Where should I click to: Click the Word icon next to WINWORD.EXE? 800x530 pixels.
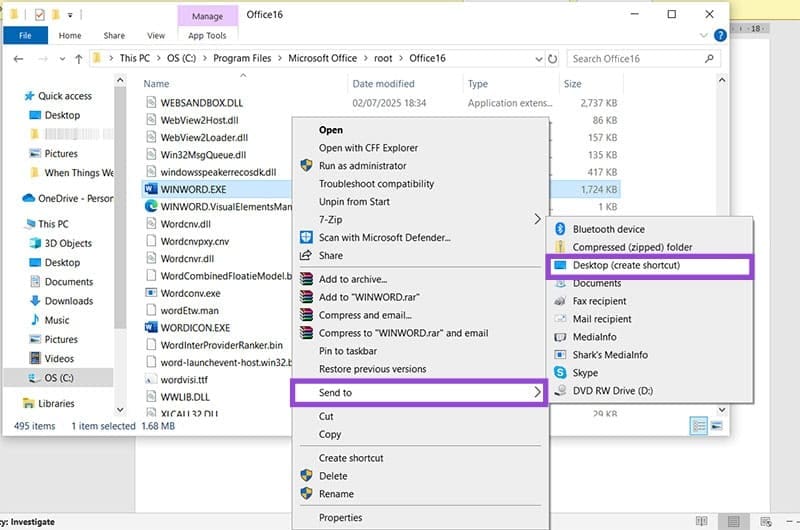(x=151, y=187)
